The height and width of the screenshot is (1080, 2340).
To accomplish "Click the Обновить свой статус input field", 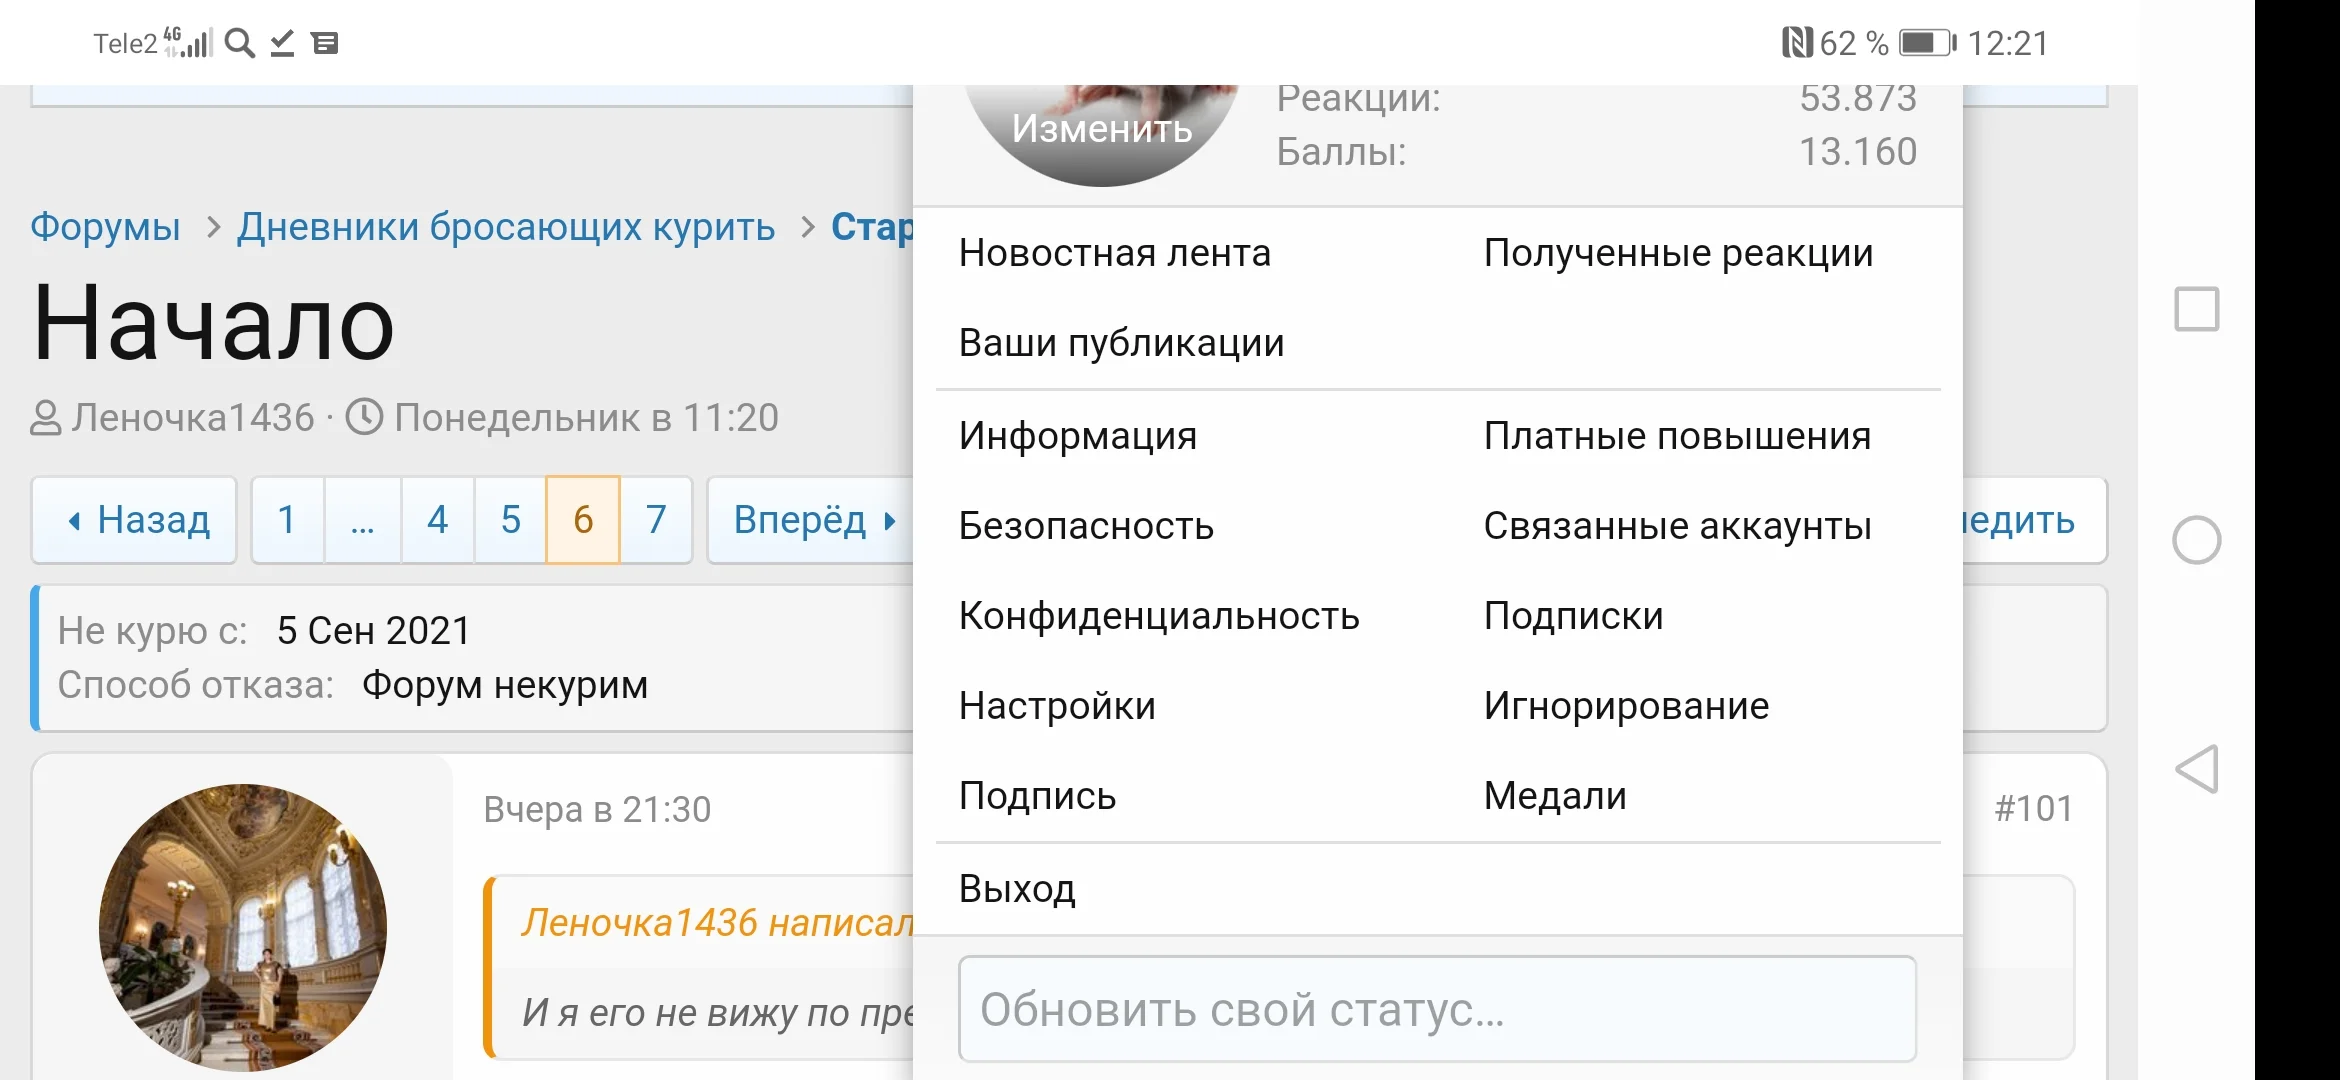I will point(1438,1009).
